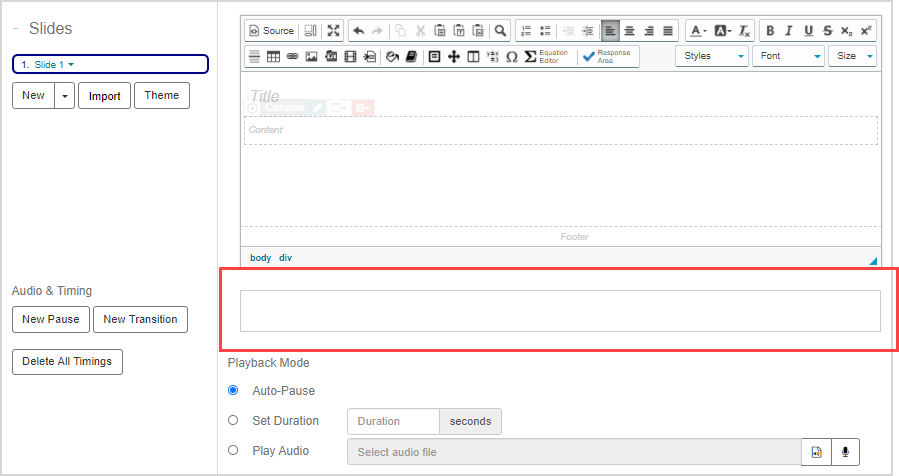Viewport: 899px width, 476px height.
Task: Insert a table
Action: tap(273, 57)
